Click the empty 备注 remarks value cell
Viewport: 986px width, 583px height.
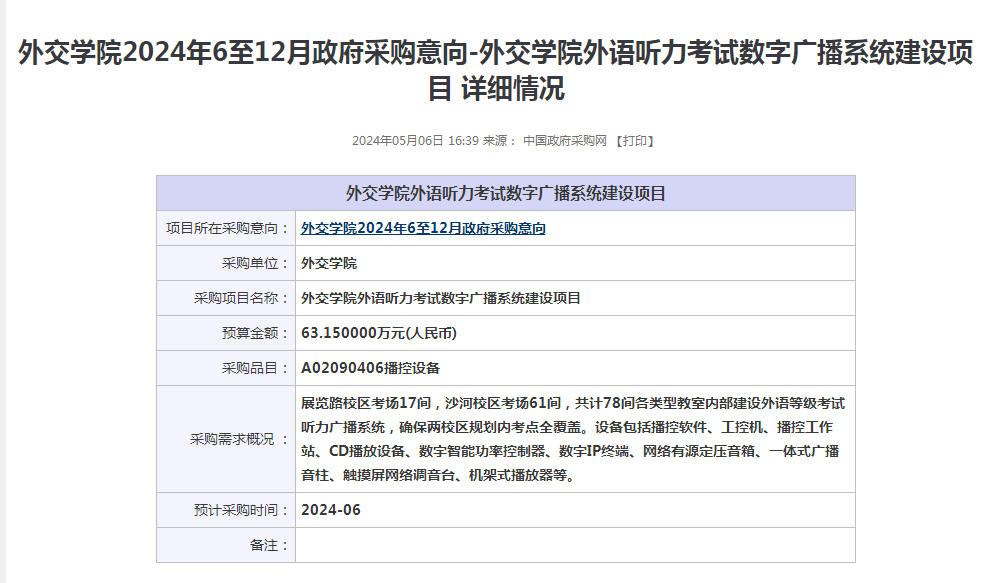click(575, 545)
